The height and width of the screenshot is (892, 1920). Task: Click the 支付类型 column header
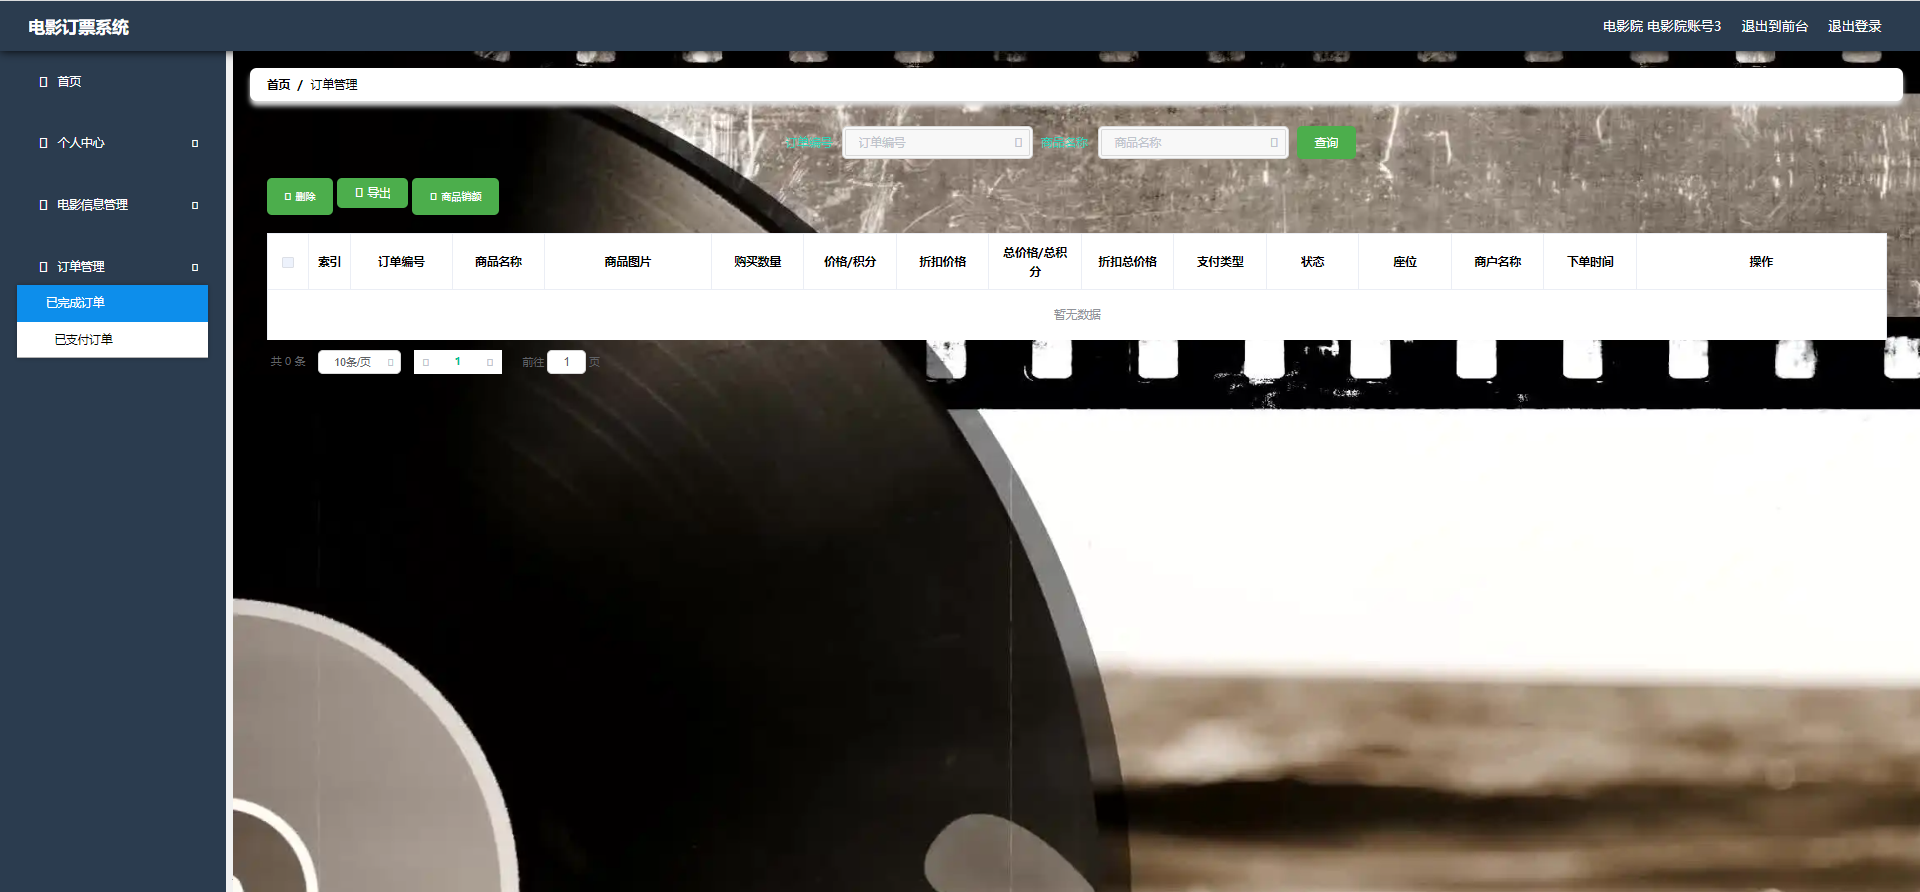coord(1220,262)
